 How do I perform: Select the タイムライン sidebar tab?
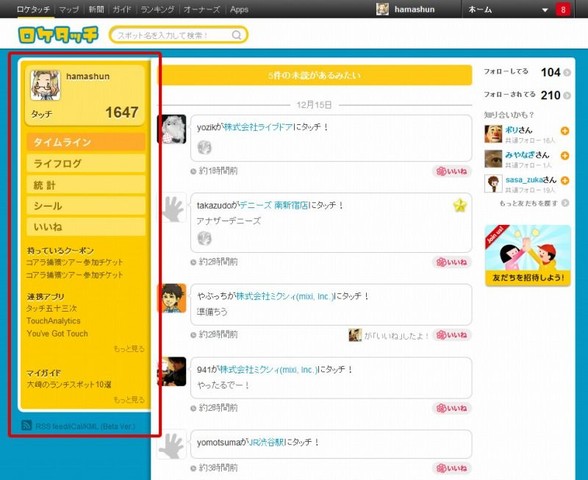pyautogui.click(x=86, y=142)
